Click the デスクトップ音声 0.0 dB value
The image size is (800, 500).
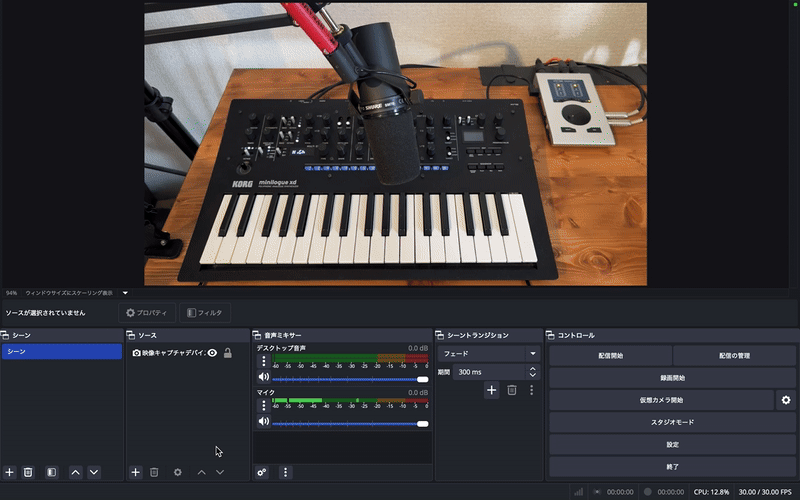(418, 348)
